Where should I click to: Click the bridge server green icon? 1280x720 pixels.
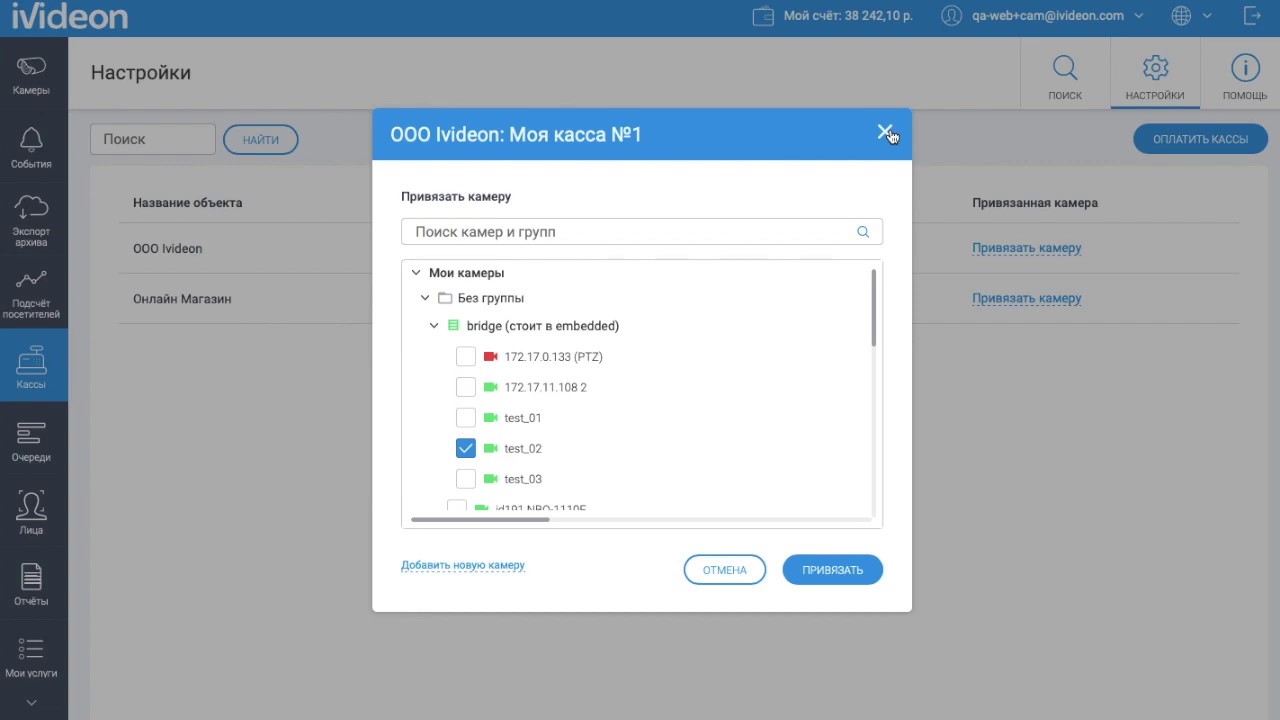(453, 326)
